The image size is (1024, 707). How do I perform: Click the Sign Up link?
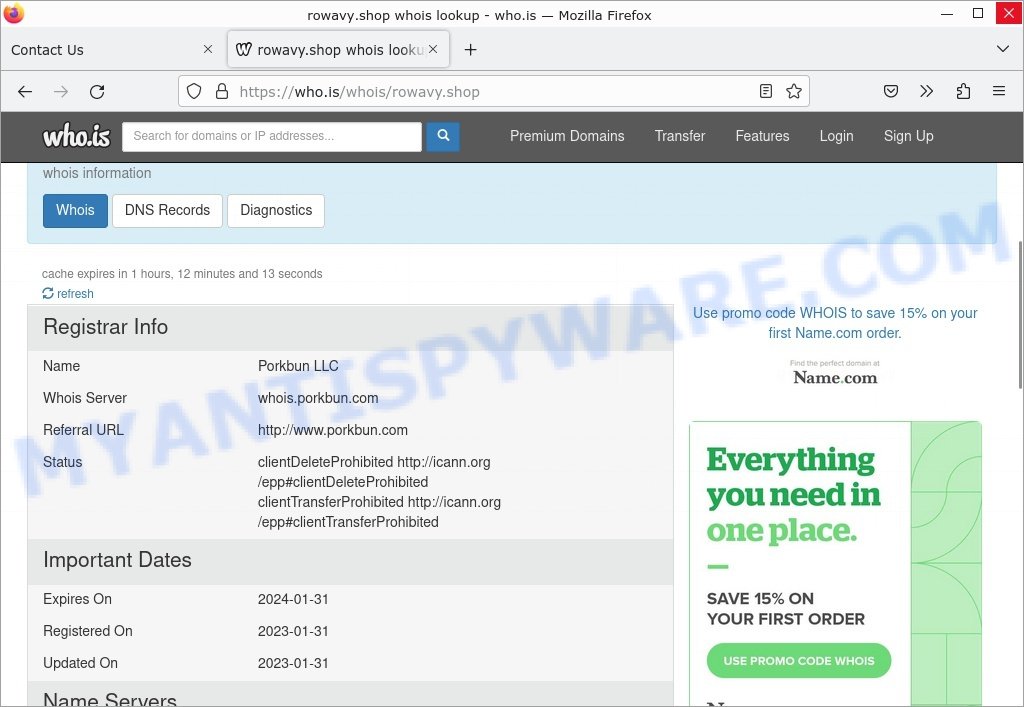(908, 136)
